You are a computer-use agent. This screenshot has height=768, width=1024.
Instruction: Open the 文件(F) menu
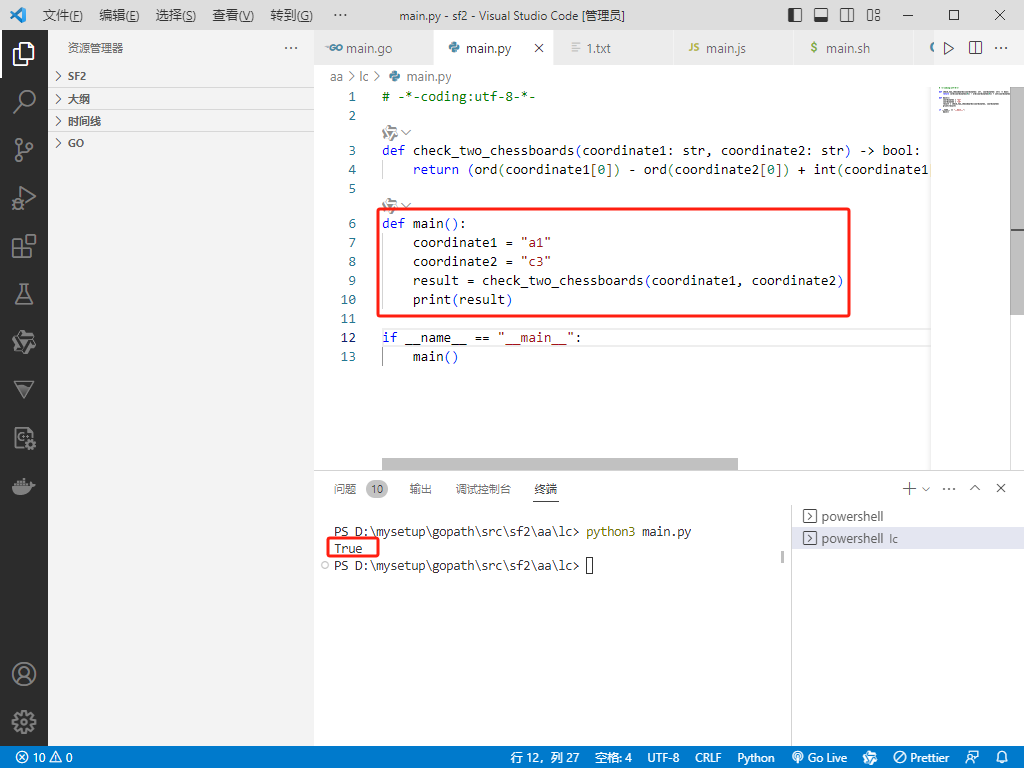point(63,15)
